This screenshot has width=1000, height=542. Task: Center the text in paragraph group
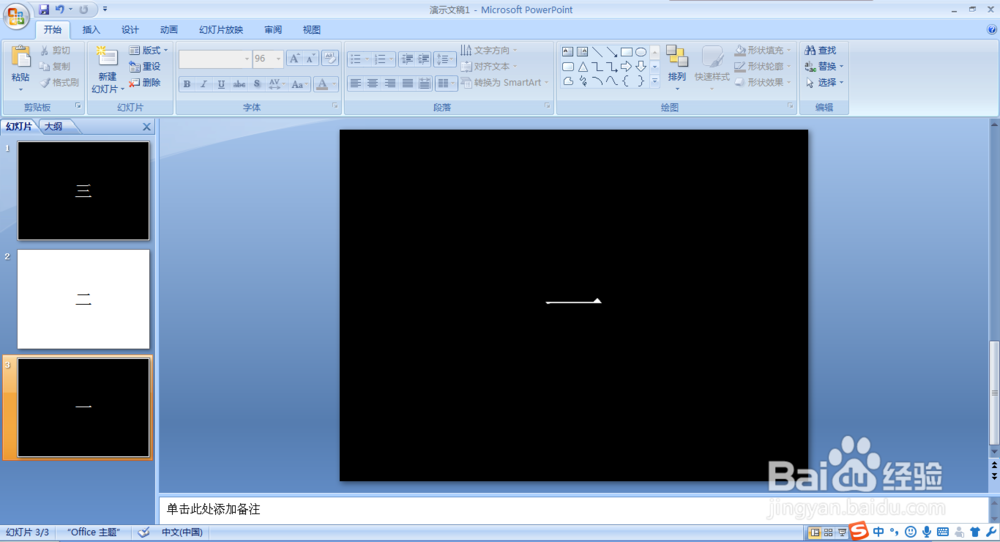point(372,84)
